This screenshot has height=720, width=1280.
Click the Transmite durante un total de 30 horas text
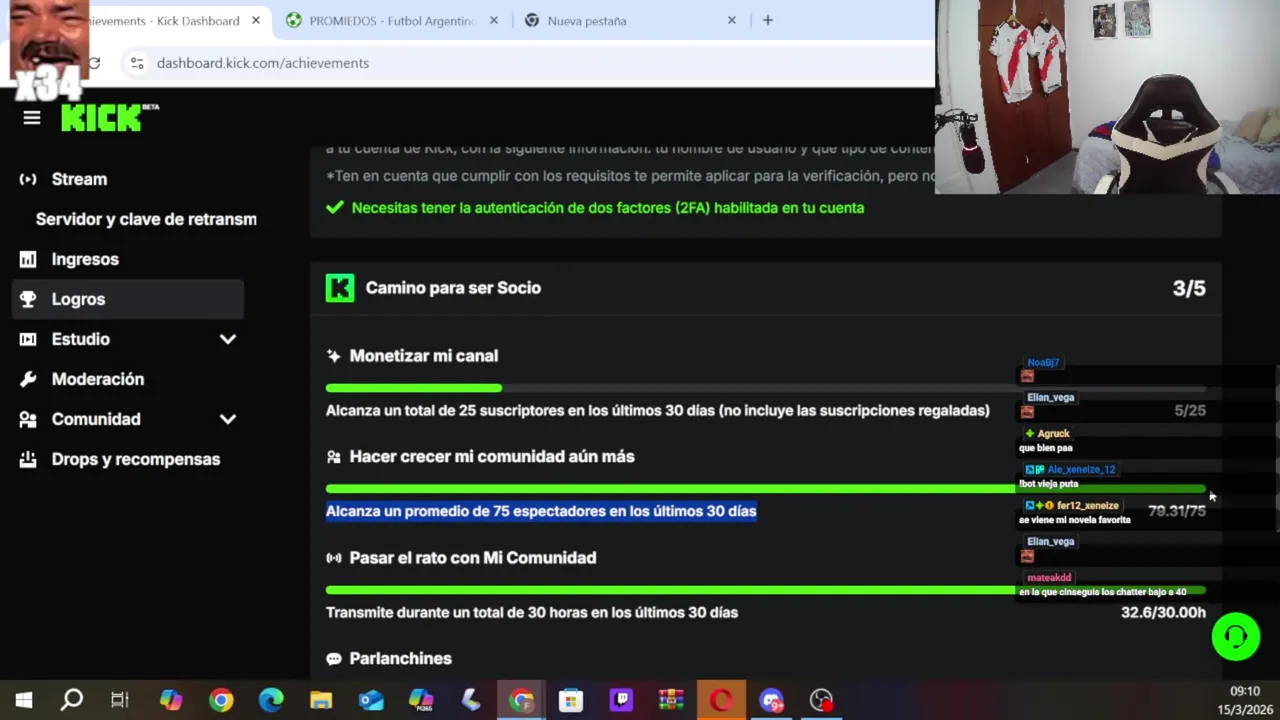tap(532, 612)
